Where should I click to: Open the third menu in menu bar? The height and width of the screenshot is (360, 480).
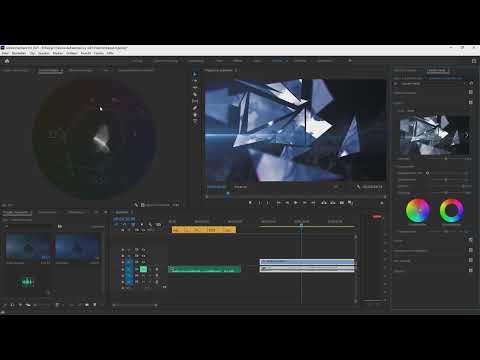[x=32, y=53]
